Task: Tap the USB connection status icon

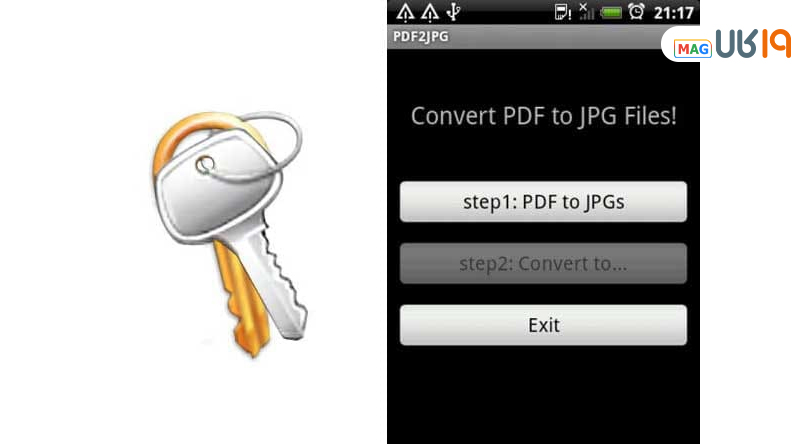Action: tap(453, 12)
